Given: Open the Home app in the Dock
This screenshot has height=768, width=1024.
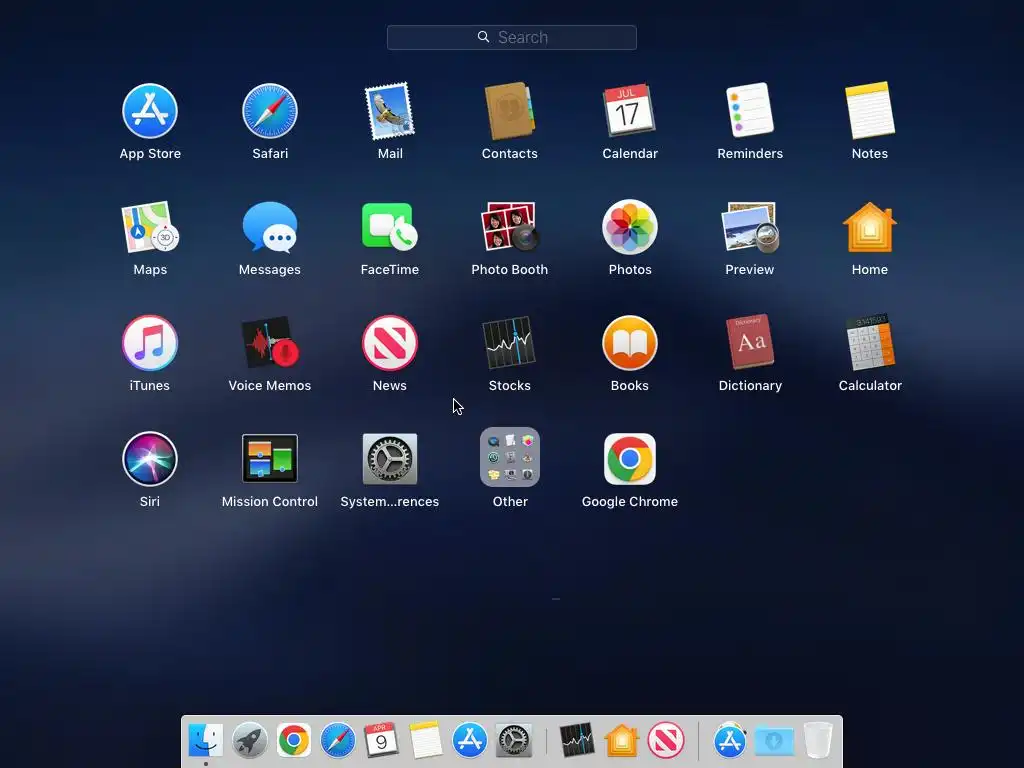Looking at the screenshot, I should coord(622,740).
